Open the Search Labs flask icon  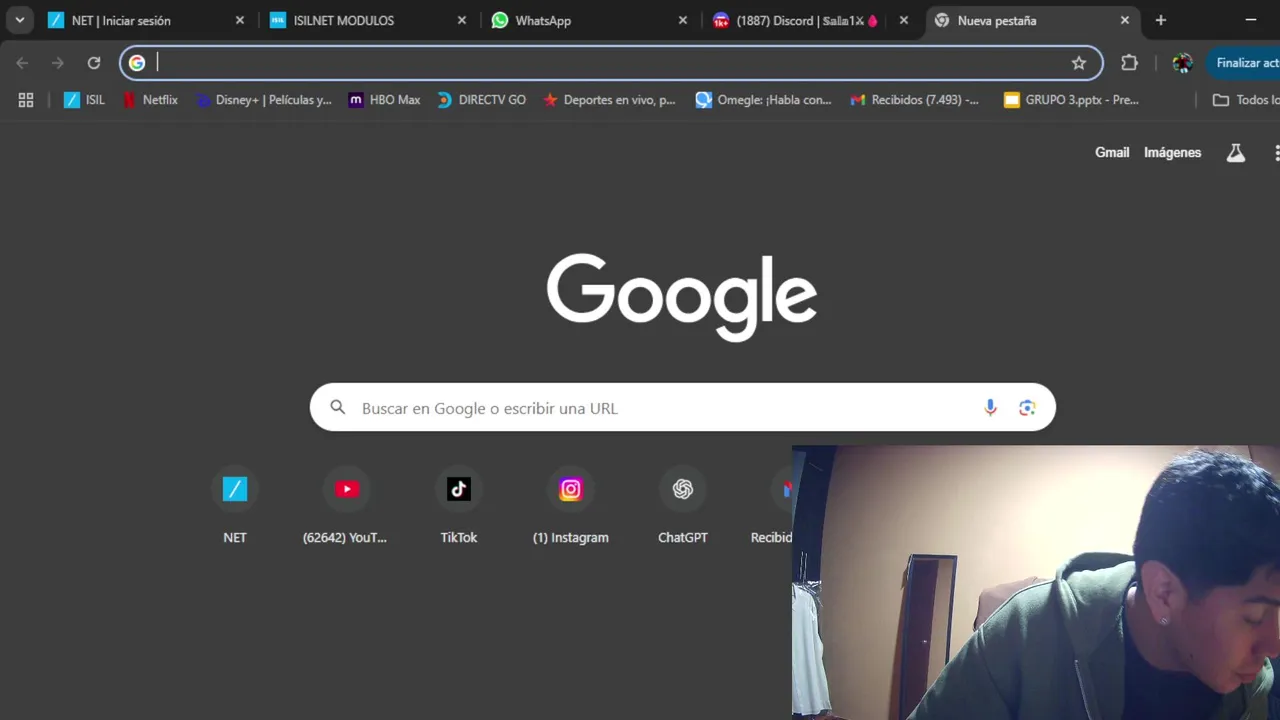coord(1236,153)
